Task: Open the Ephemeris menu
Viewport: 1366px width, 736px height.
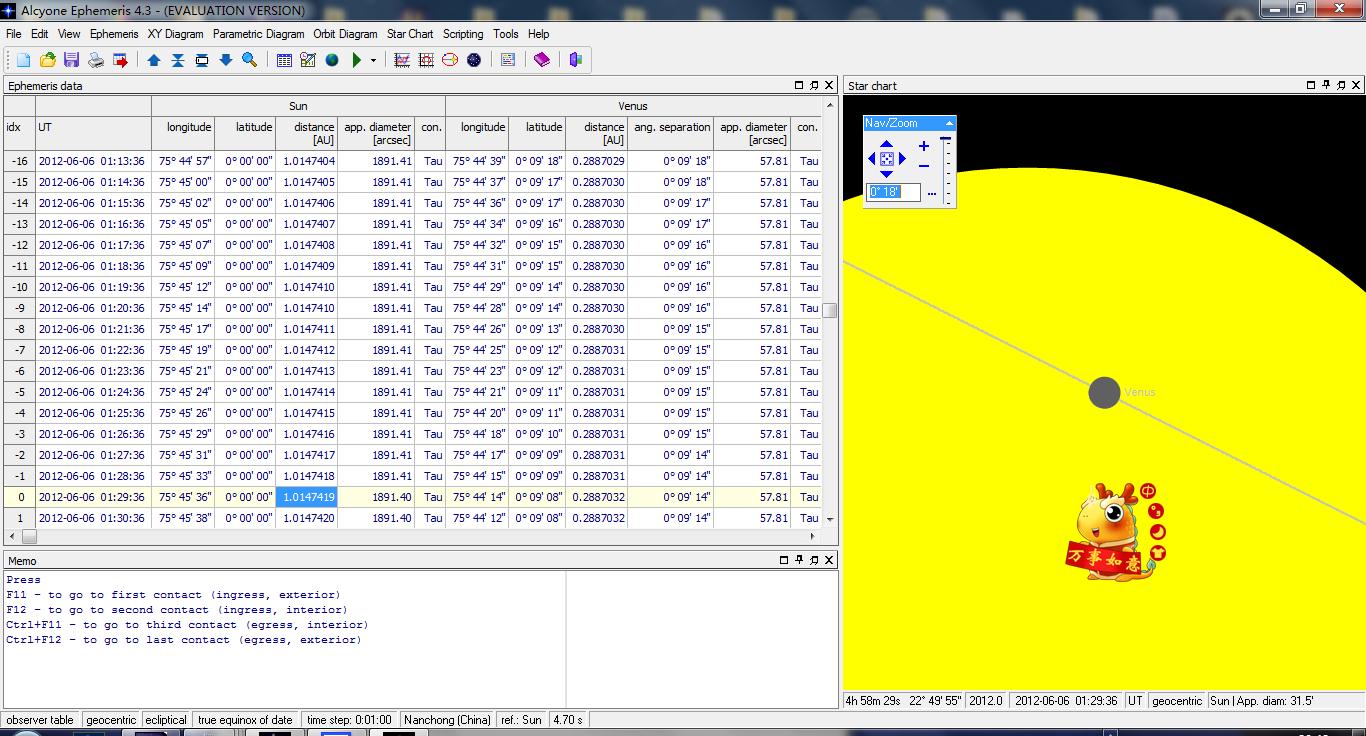Action: point(114,34)
